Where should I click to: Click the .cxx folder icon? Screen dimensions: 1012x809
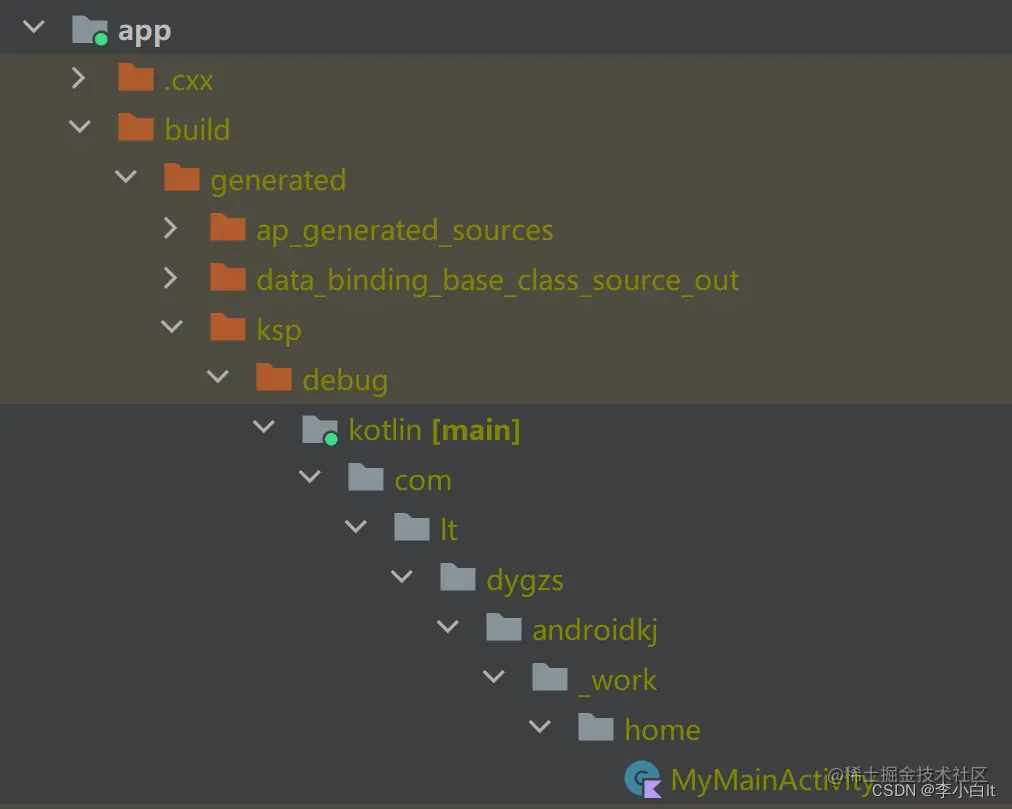tap(135, 77)
